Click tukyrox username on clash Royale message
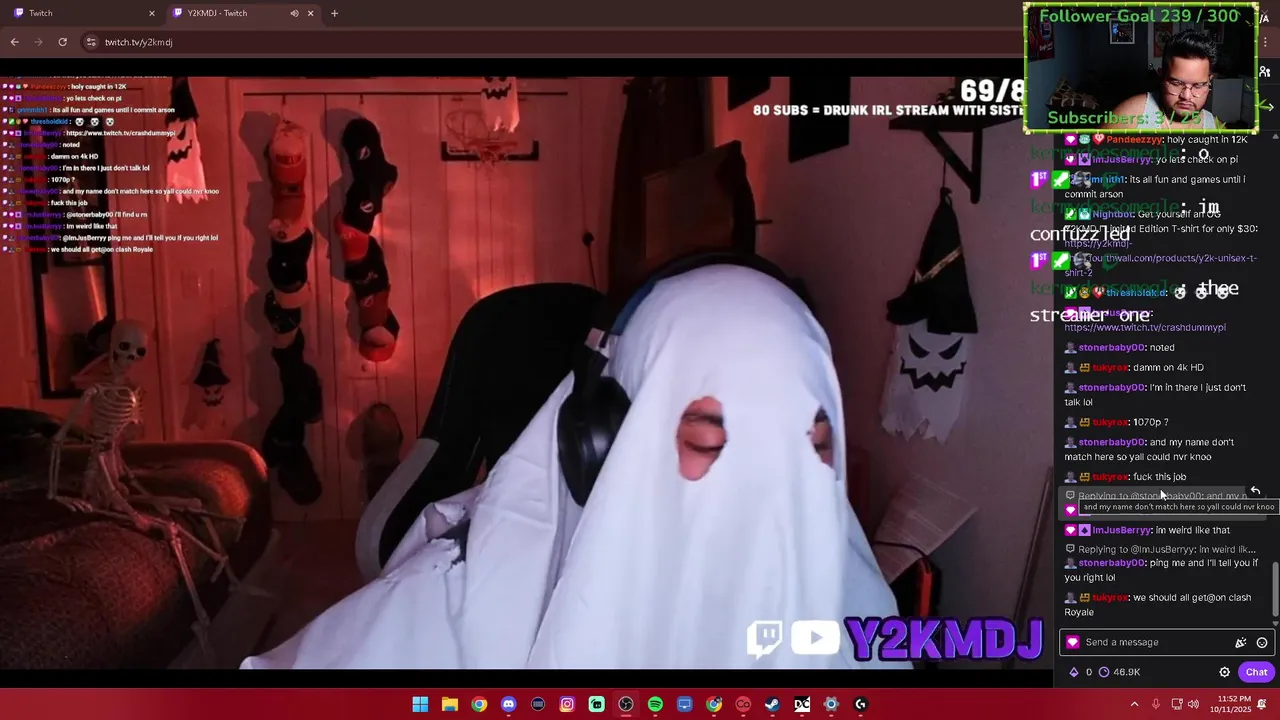Screen dimensions: 1280x720 click(x=1111, y=597)
